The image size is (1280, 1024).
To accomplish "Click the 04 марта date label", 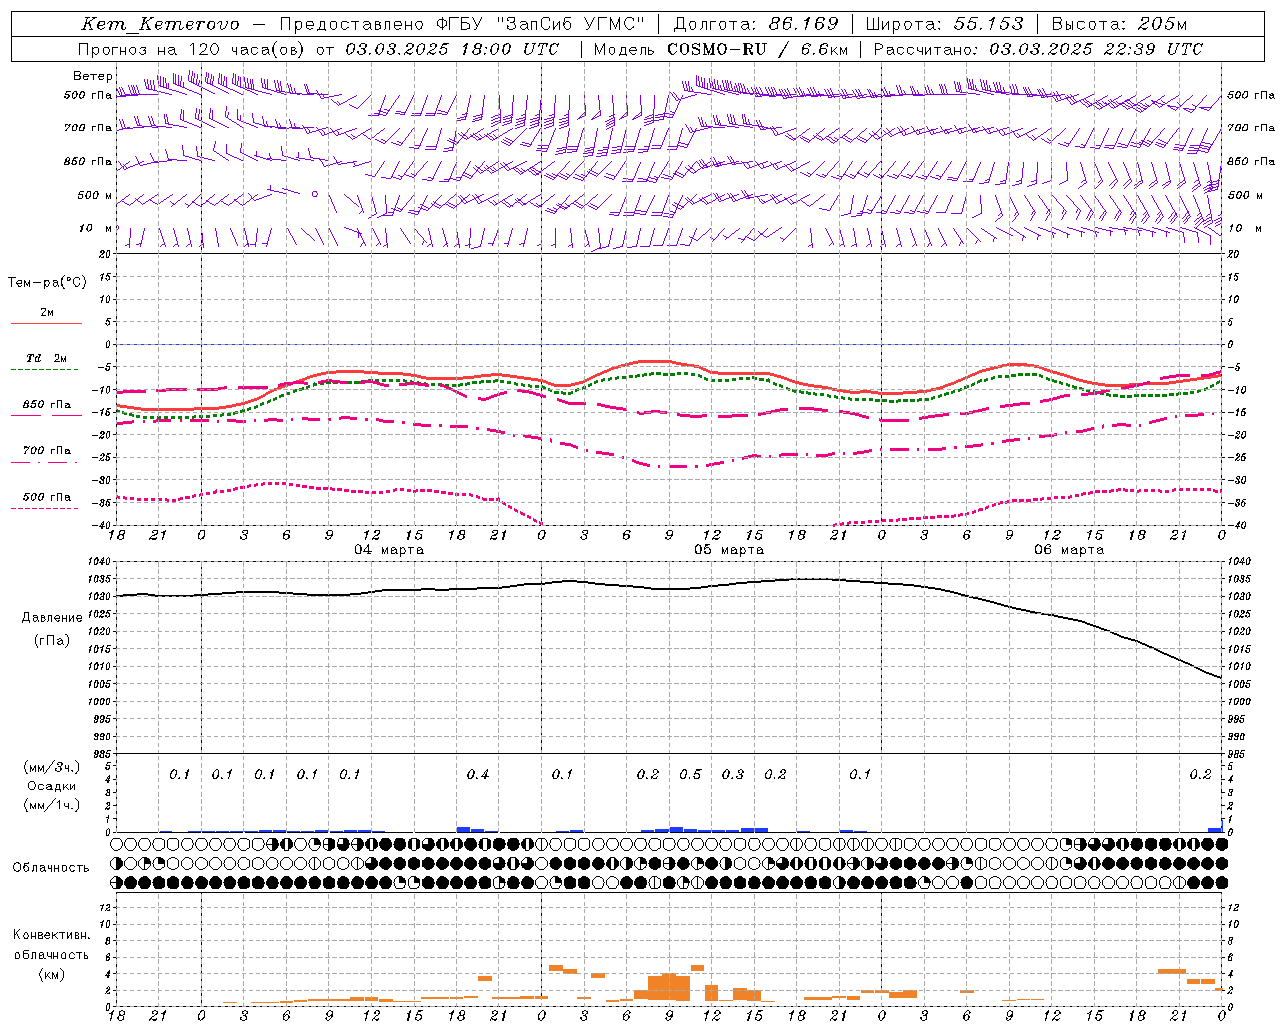I will (x=389, y=550).
